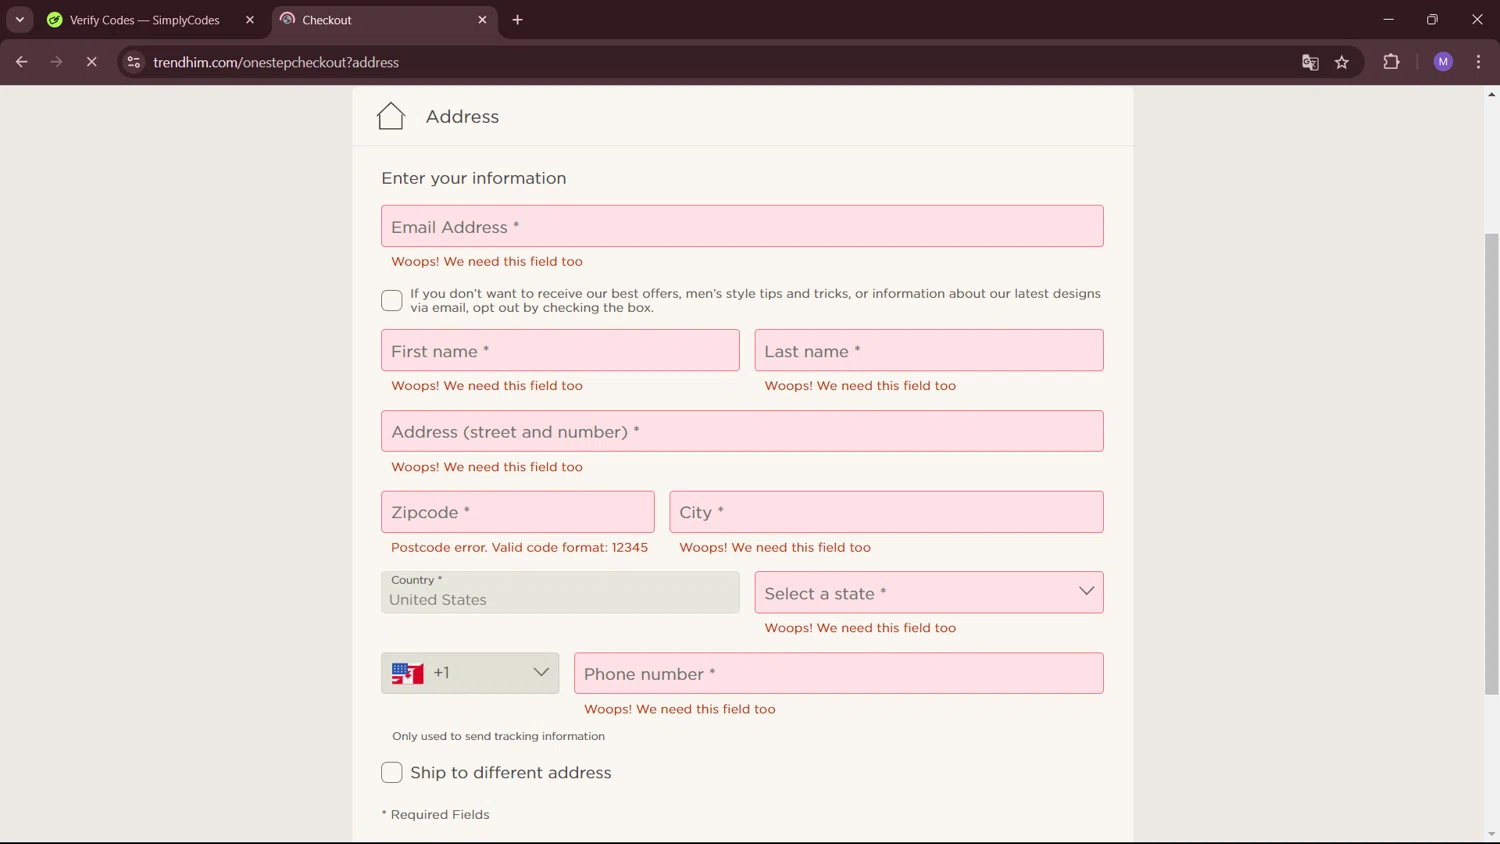Open the Extensions puzzle icon
The image size is (1500, 844).
(x=1391, y=62)
